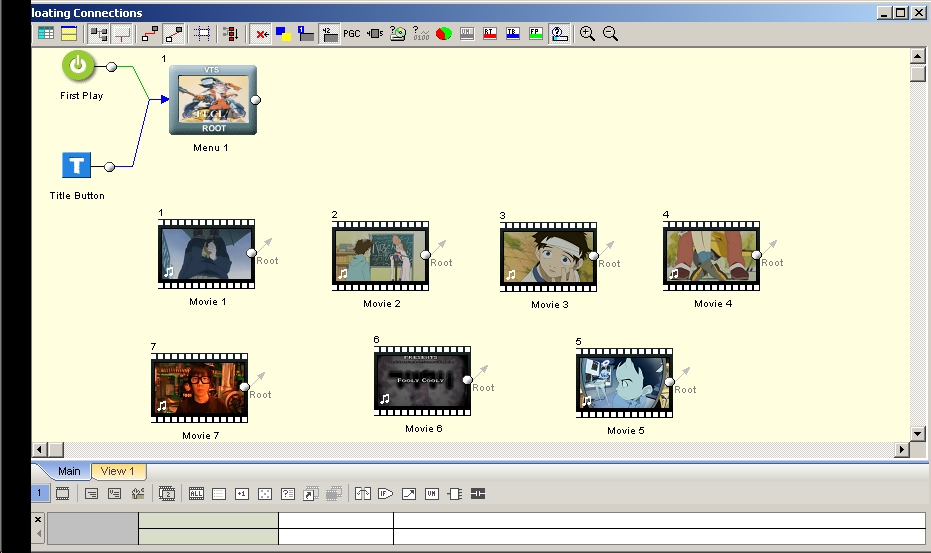931x553 pixels.
Task: Click the dashed selection frame icon
Action: pos(202,34)
